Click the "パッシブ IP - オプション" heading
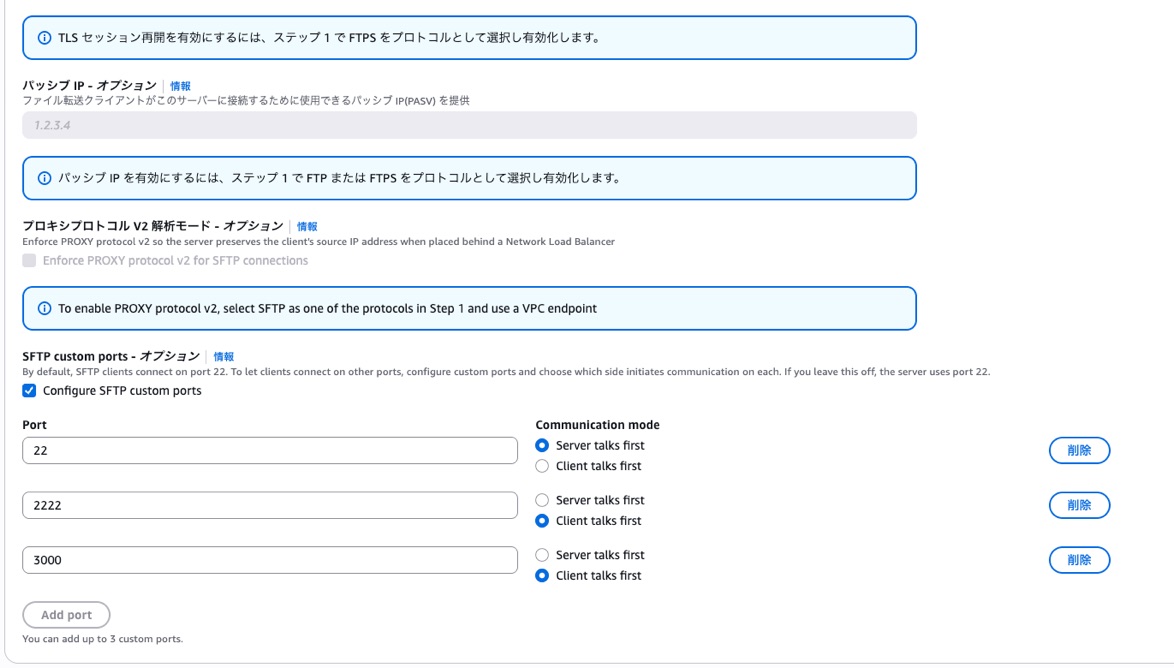 coord(90,85)
